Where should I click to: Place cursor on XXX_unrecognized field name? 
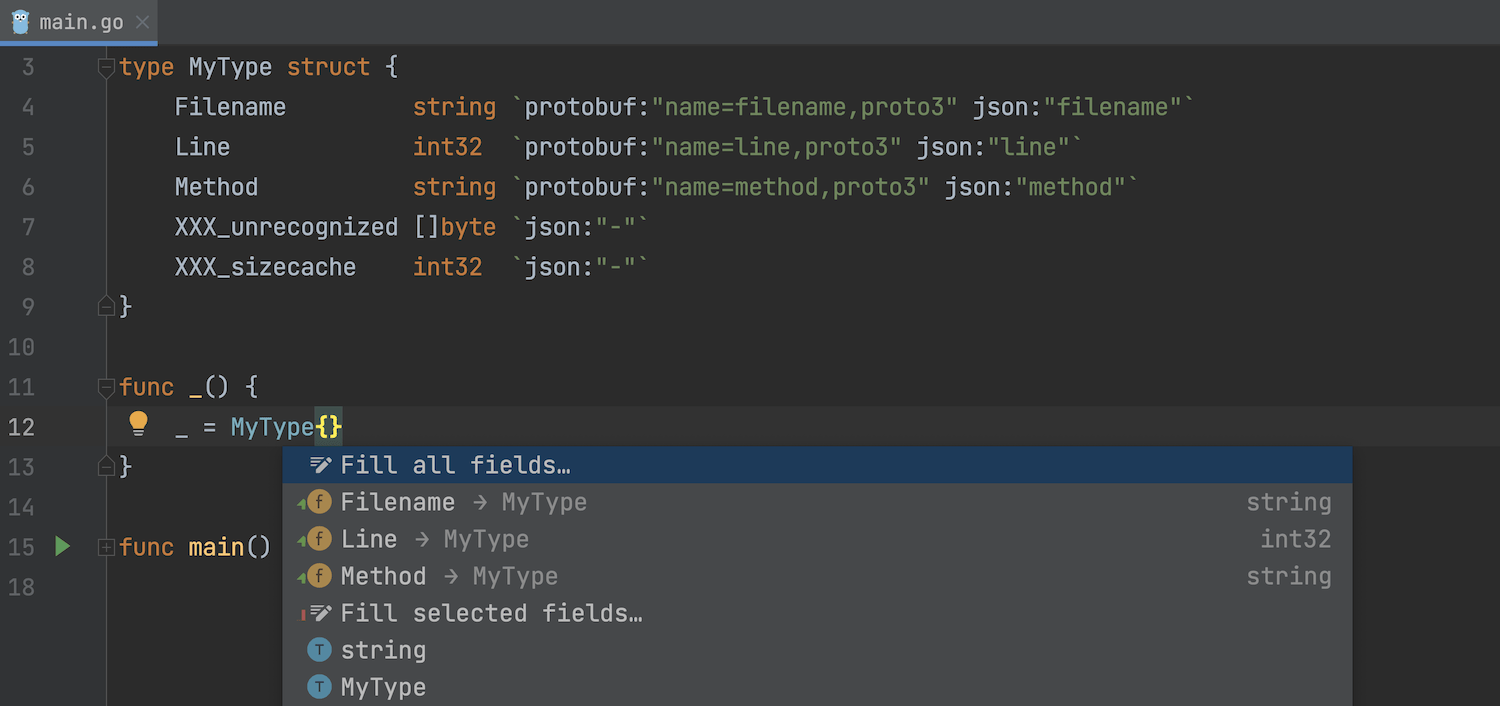point(286,227)
